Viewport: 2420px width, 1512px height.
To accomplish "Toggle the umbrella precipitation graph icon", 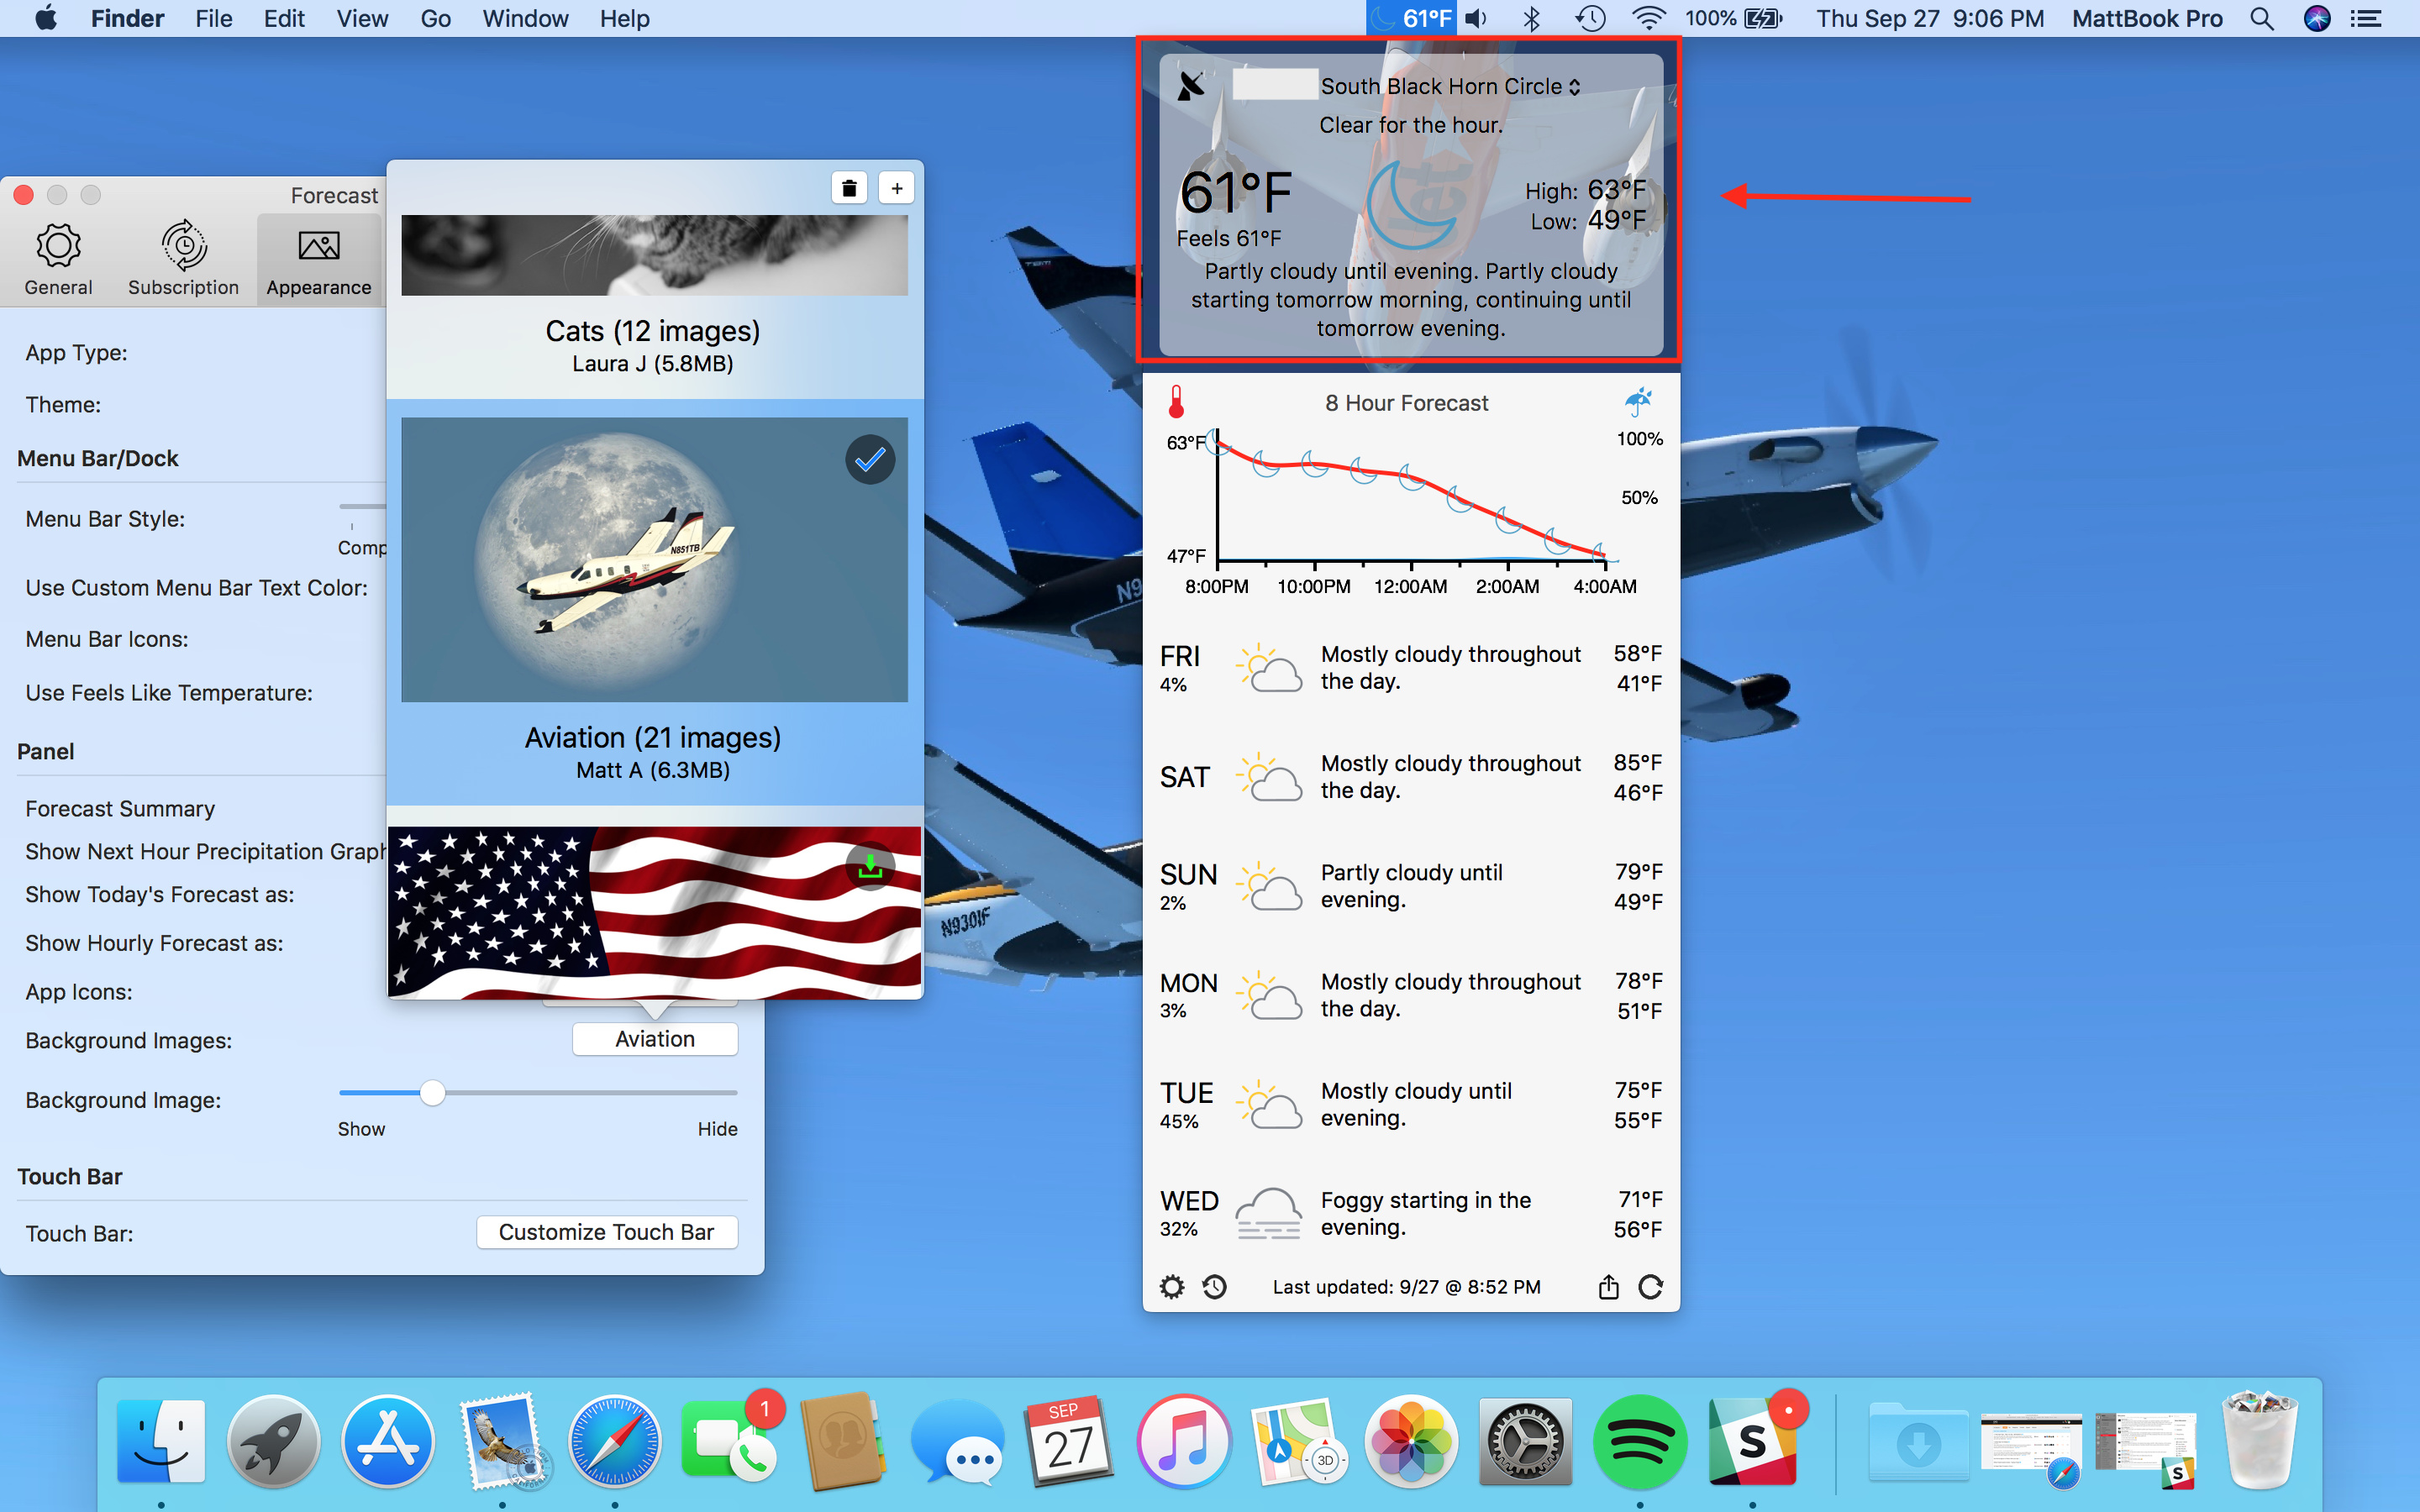I will pyautogui.click(x=1638, y=402).
